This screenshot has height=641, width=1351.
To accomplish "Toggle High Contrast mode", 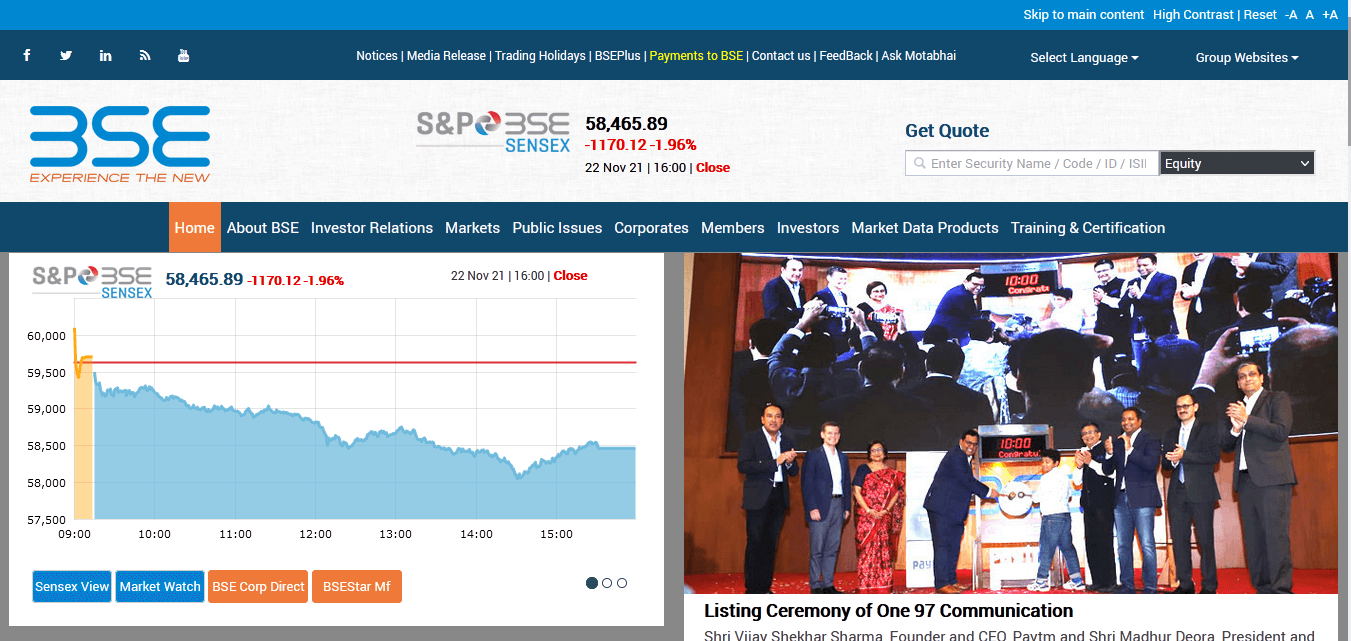I will click(1193, 14).
